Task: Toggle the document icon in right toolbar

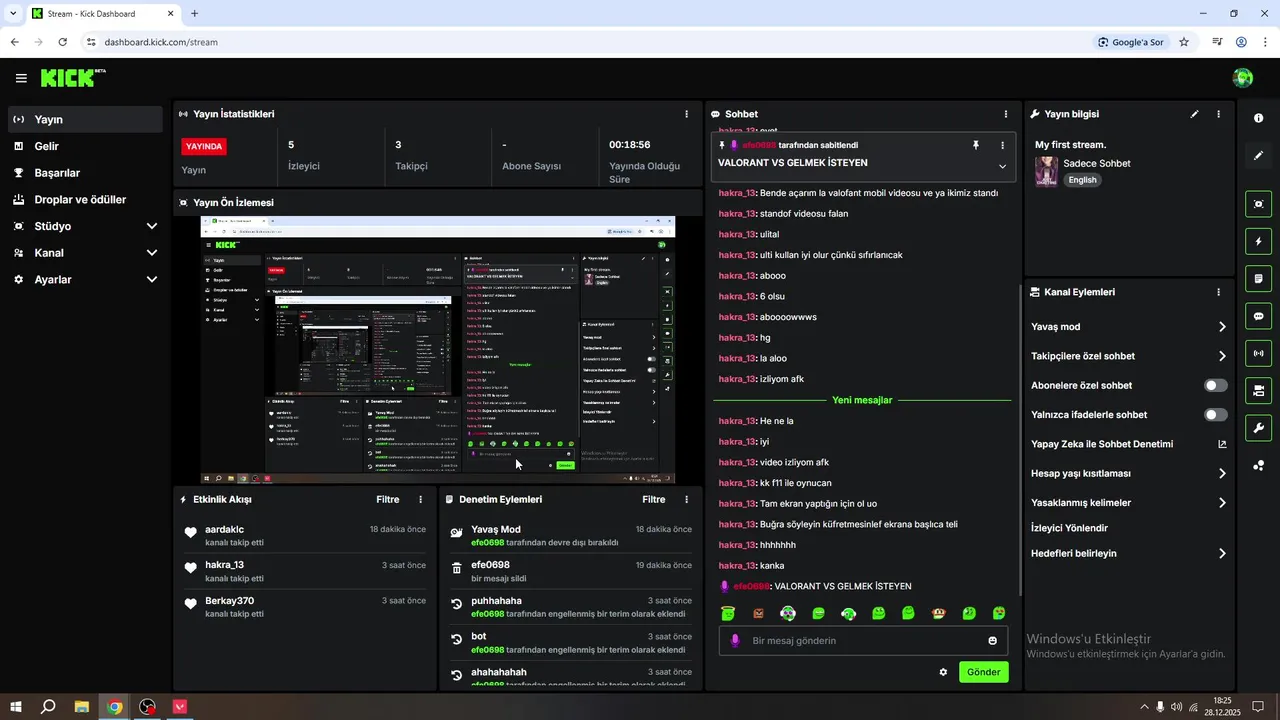Action: pos(1258,278)
